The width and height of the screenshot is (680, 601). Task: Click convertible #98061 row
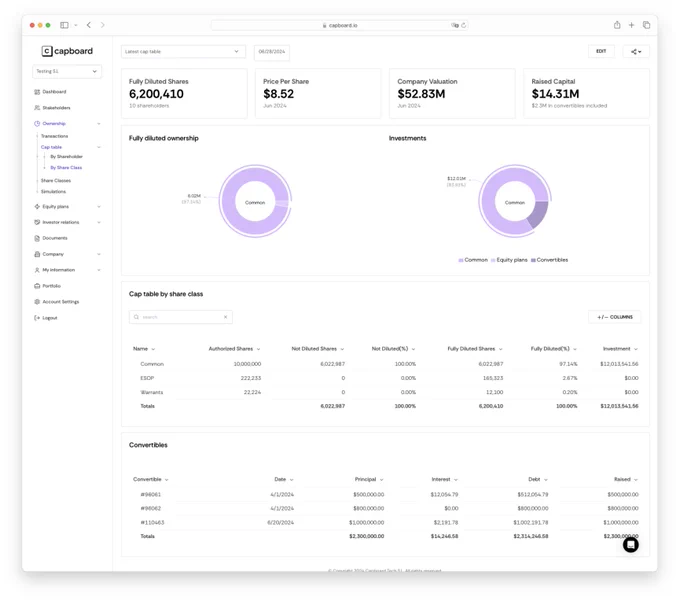tap(385, 495)
